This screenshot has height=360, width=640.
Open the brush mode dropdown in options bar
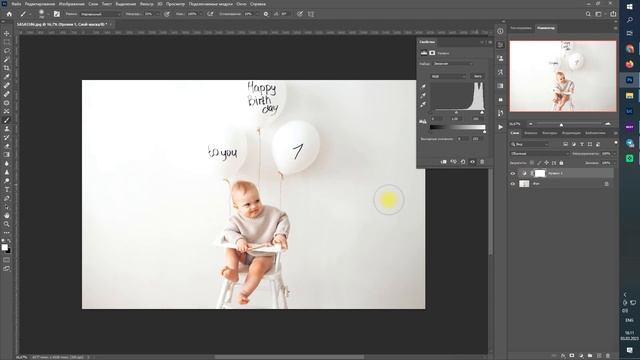100,14
